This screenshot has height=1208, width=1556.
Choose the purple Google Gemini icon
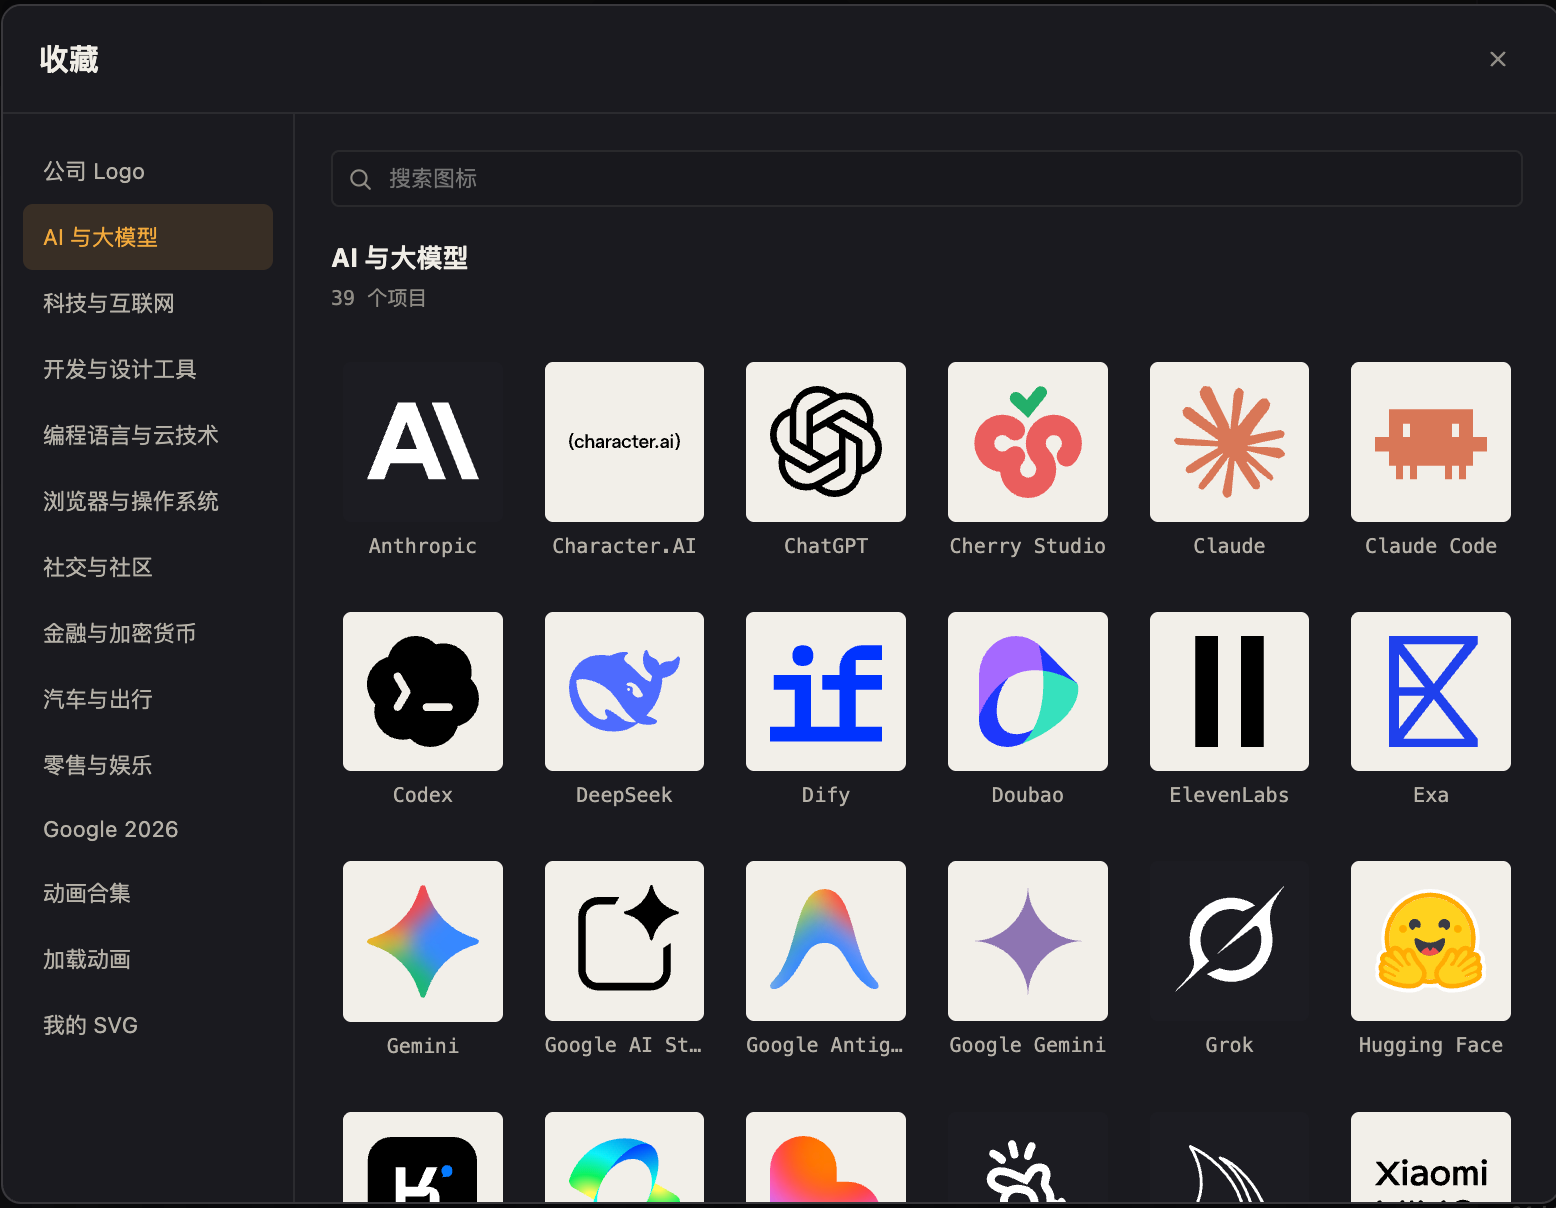(x=1028, y=941)
